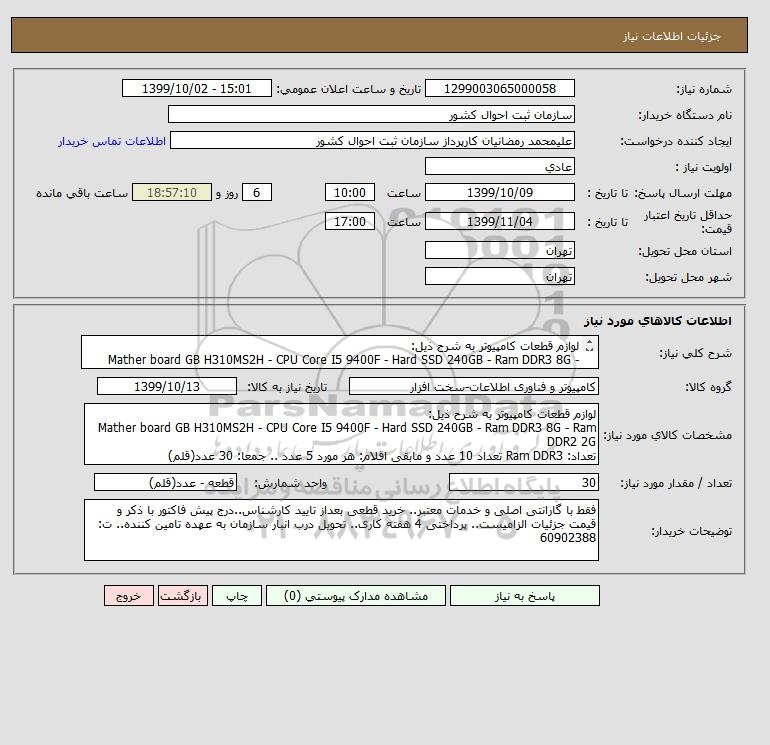Click the ایجاد کننده درخواست label
This screenshot has height=745, width=770.
point(676,141)
